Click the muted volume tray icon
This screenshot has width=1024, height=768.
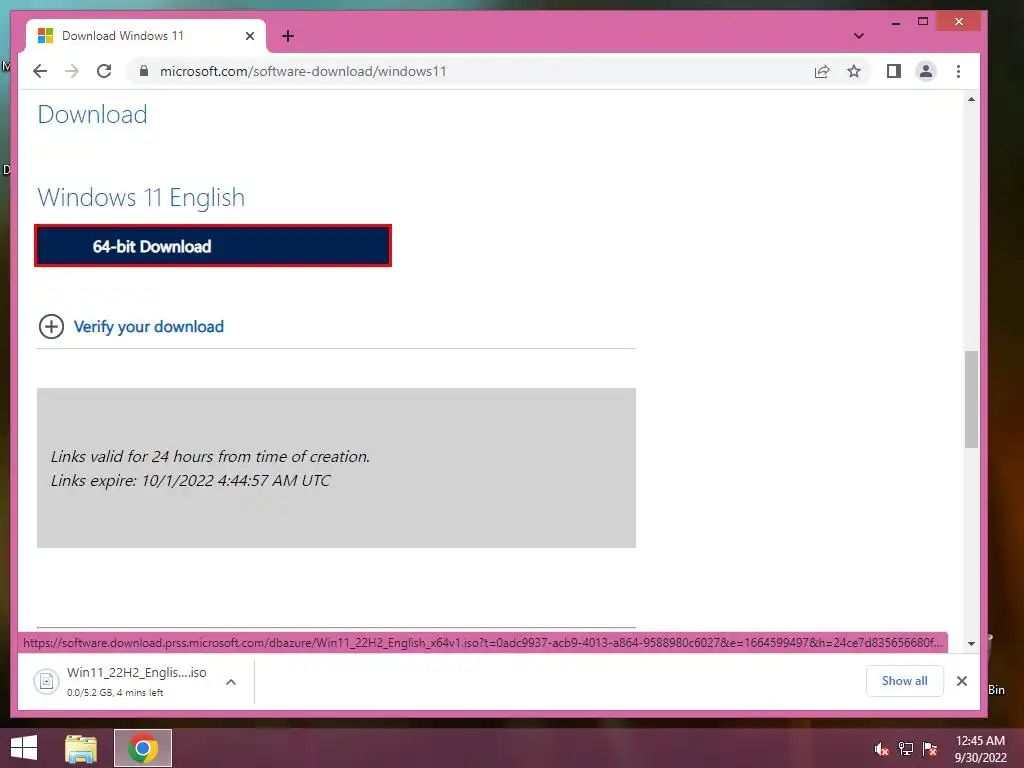882,749
